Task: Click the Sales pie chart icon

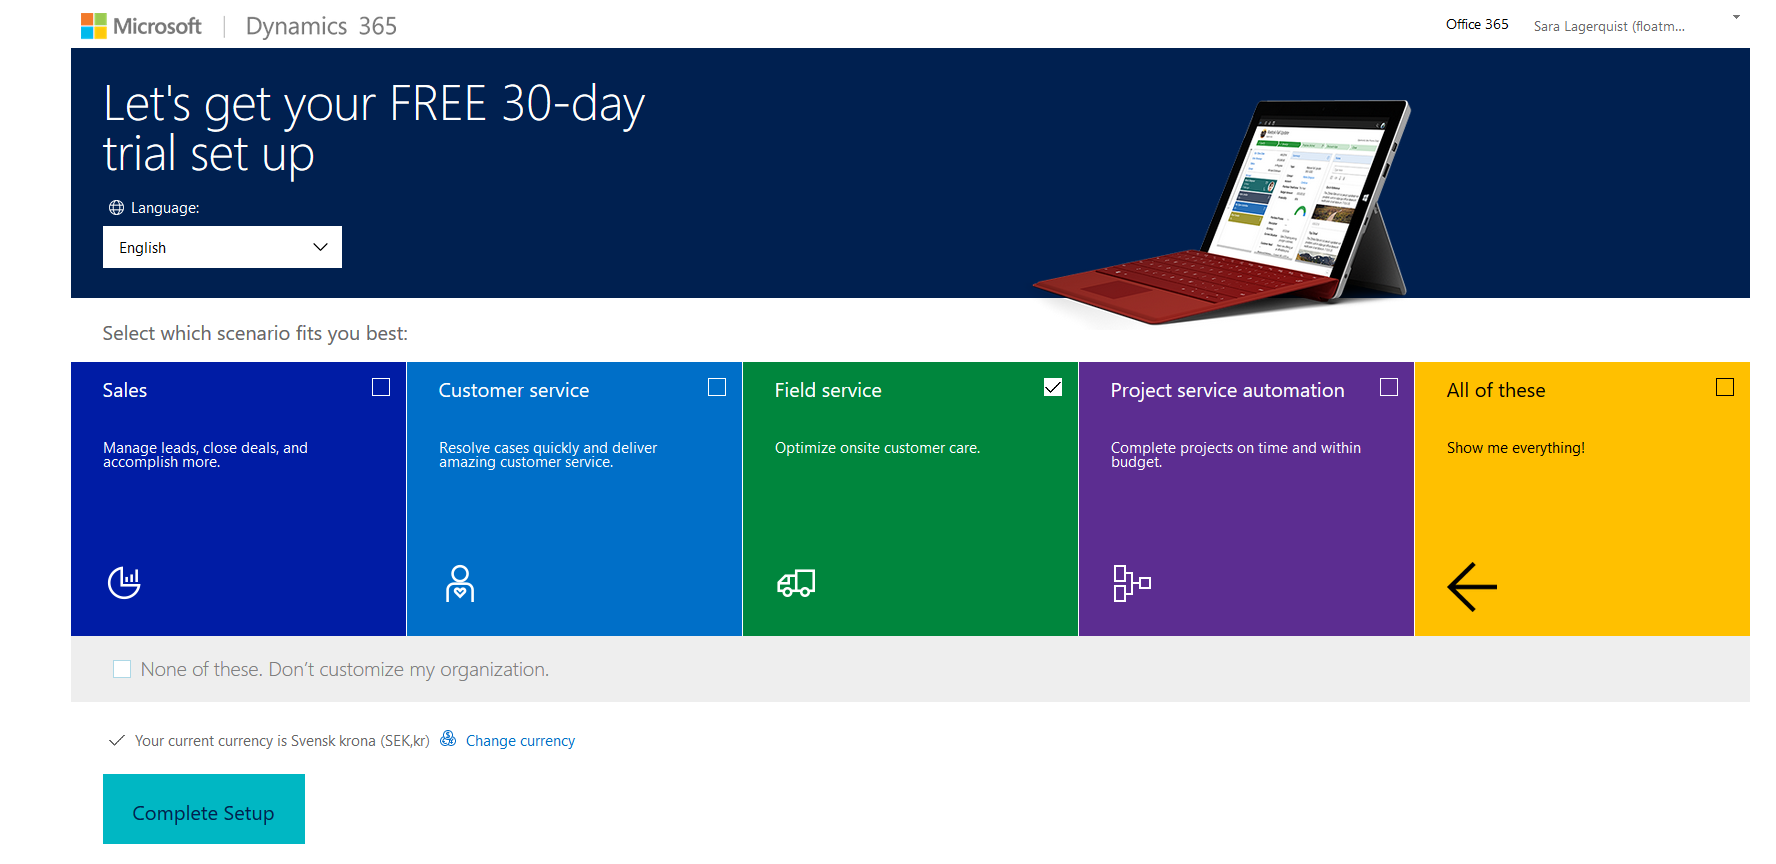Action: [124, 582]
